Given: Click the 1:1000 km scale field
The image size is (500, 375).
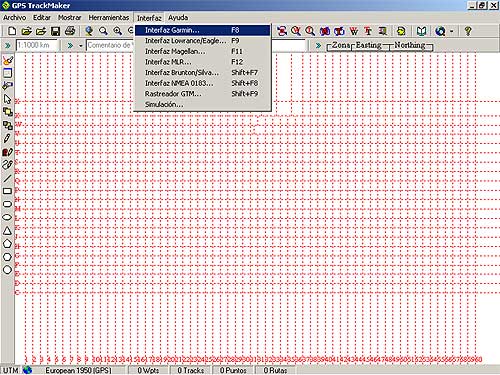Looking at the screenshot, I should tap(37, 45).
